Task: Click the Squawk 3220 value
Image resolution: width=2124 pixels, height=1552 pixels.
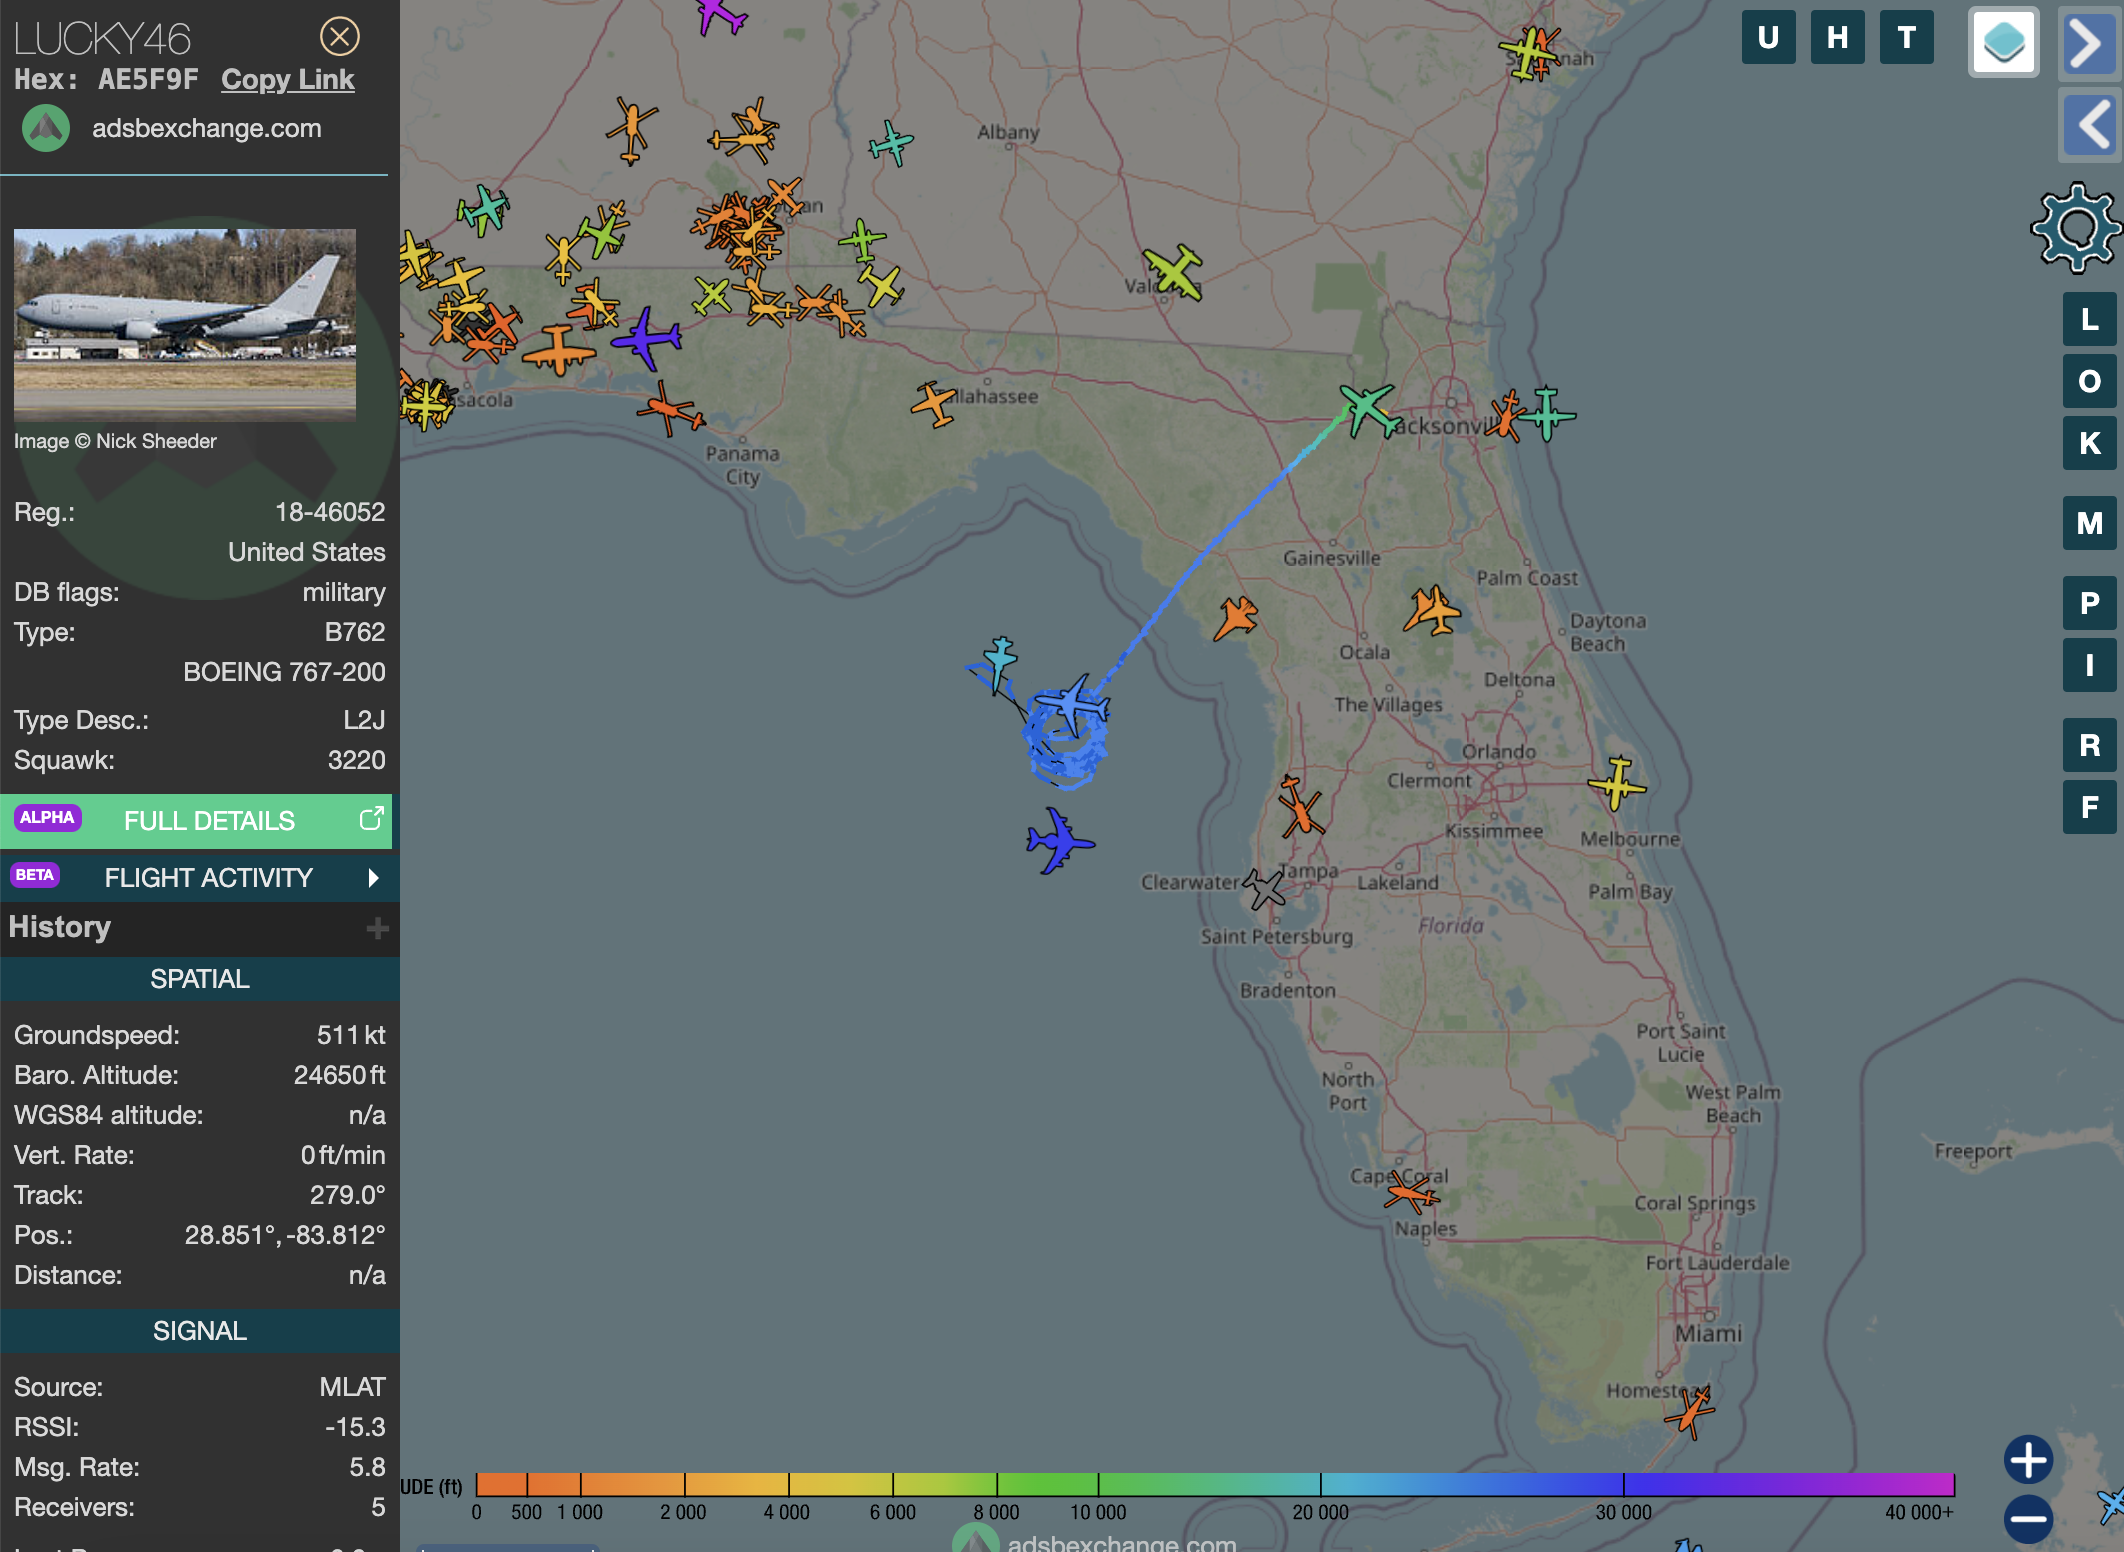Action: tap(356, 760)
